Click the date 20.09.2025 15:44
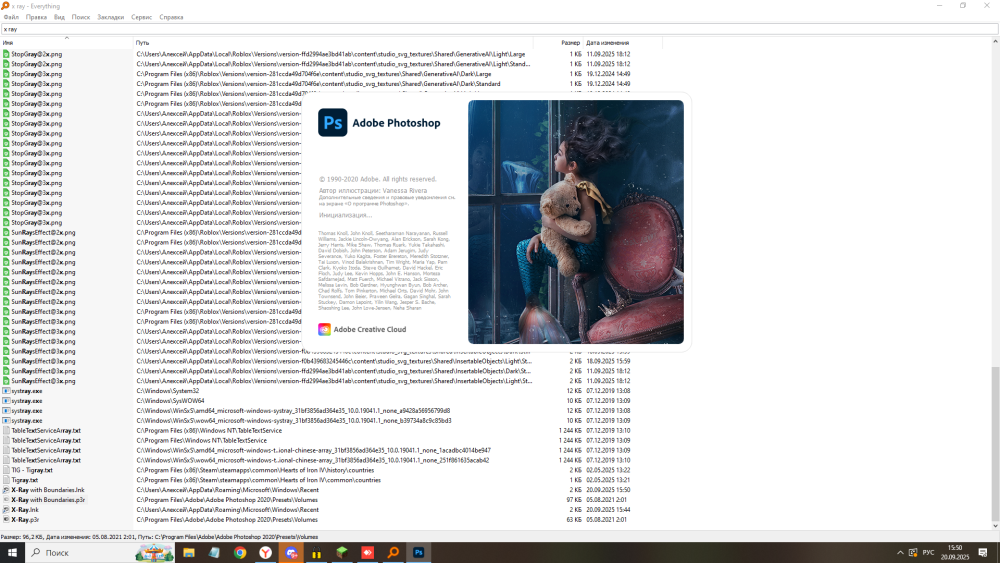This screenshot has width=1000, height=563. pos(608,509)
